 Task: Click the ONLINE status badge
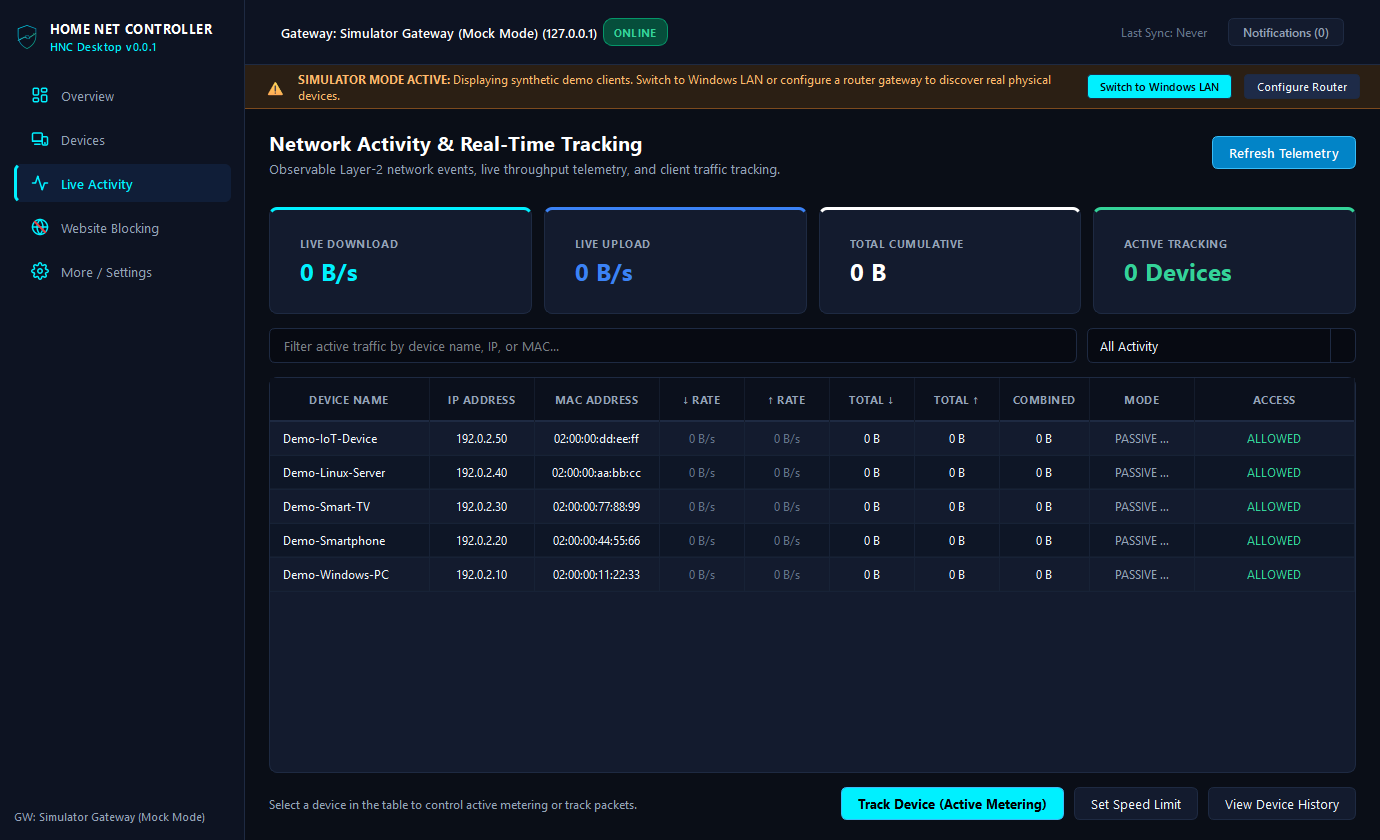coord(635,33)
